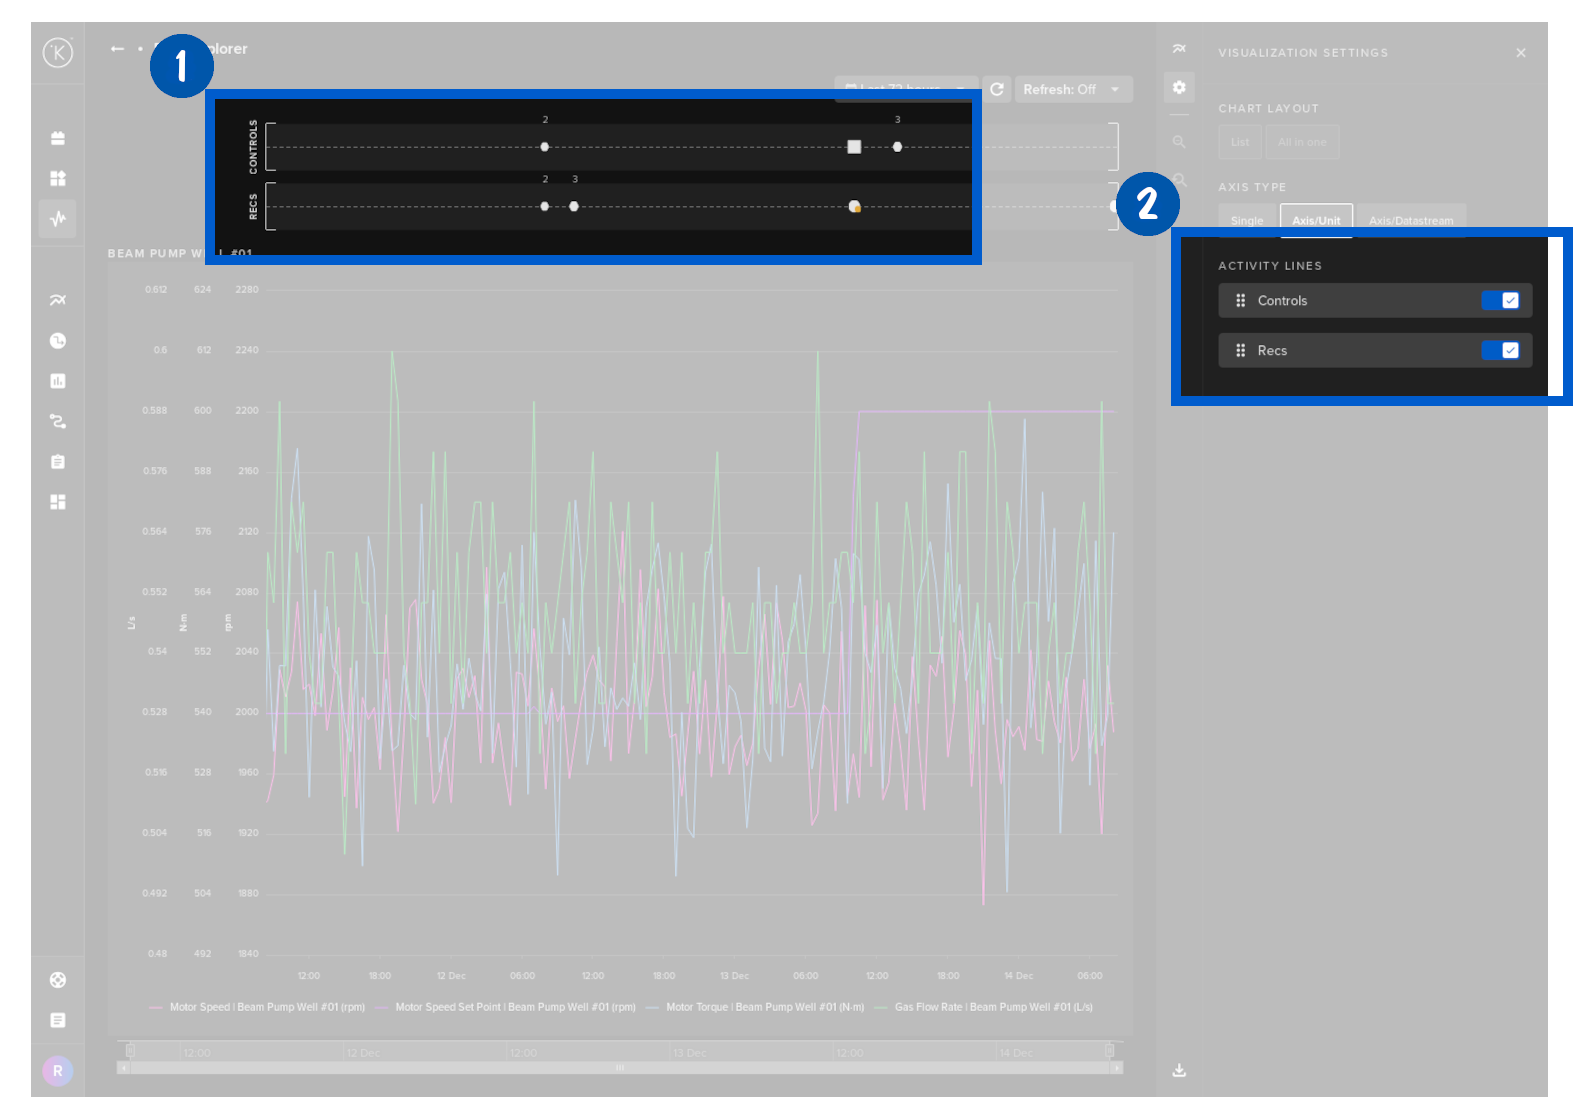Click the time range slider left handle
This screenshot has width=1580, height=1120.
pyautogui.click(x=130, y=1050)
